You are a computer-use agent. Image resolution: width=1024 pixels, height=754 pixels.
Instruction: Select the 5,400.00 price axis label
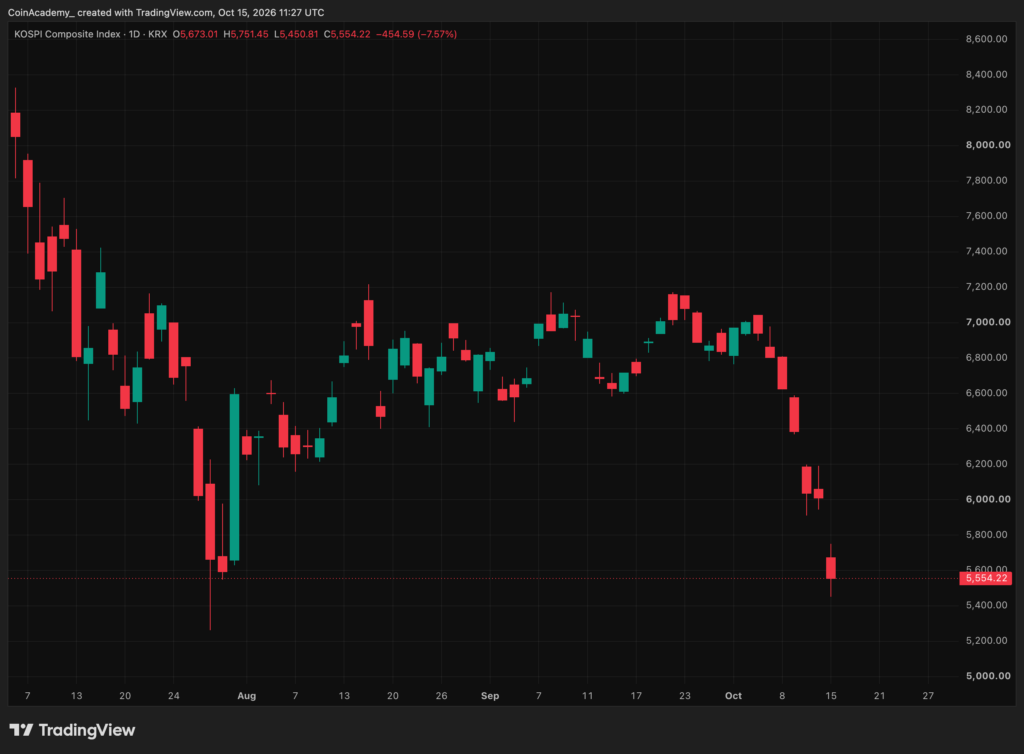coord(986,605)
